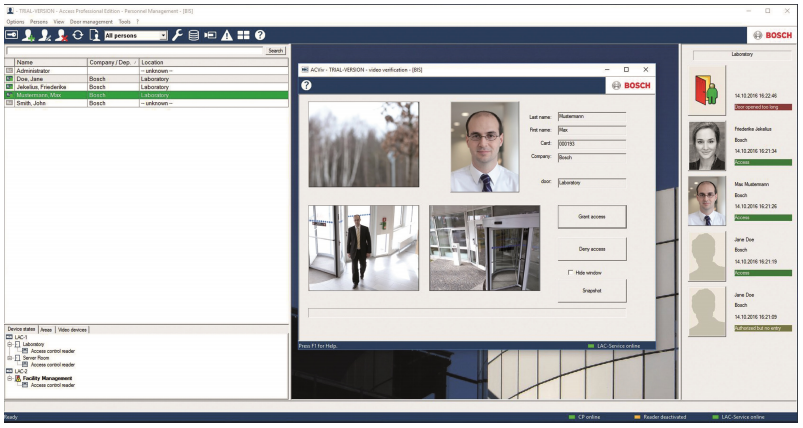Click the card icon beside Jekelius, Friederike
This screenshot has height=428, width=803.
[x=9, y=87]
